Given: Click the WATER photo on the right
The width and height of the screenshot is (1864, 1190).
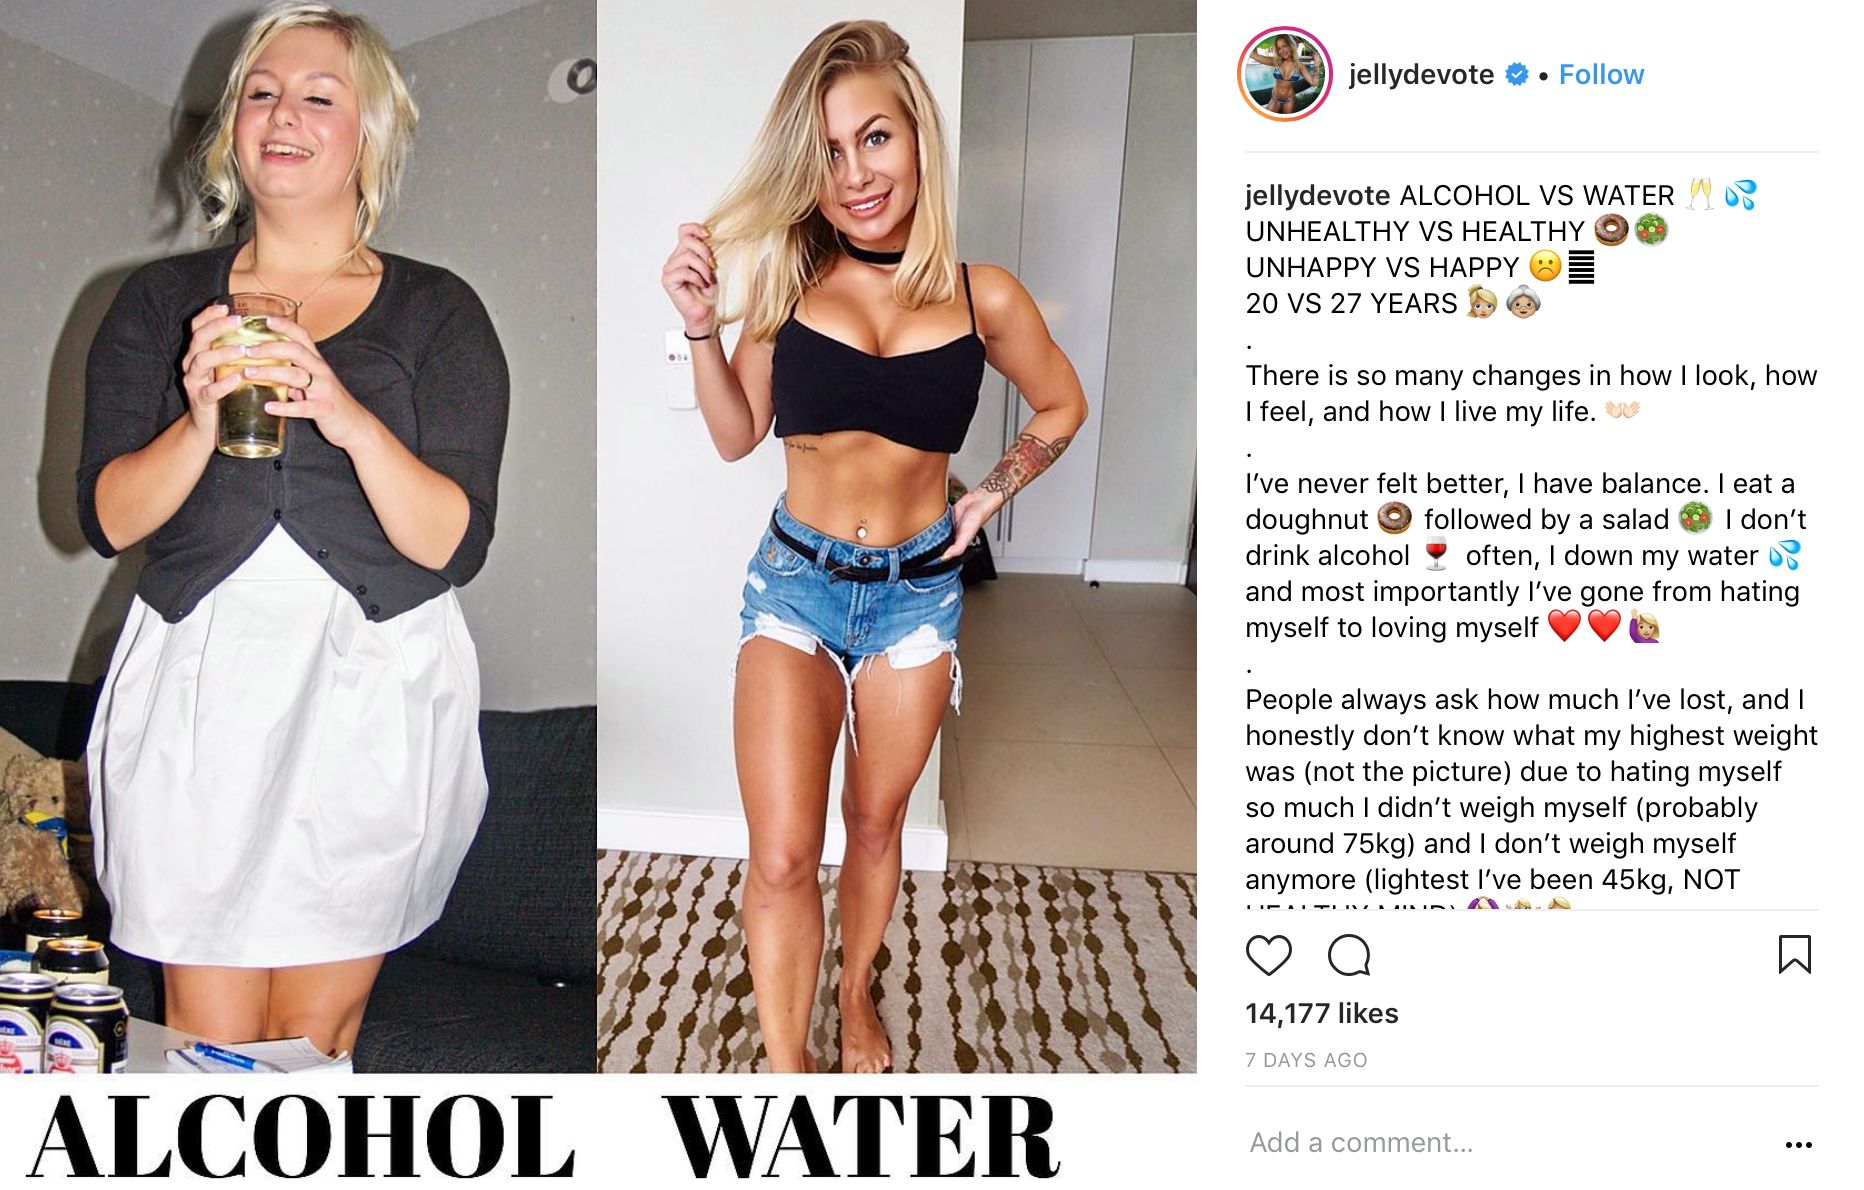Looking at the screenshot, I should coord(897,536).
